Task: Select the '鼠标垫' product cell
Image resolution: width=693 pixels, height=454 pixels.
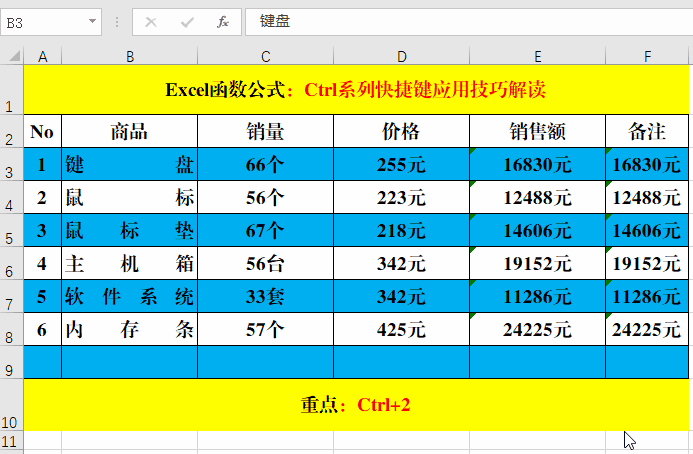Action: tap(129, 230)
